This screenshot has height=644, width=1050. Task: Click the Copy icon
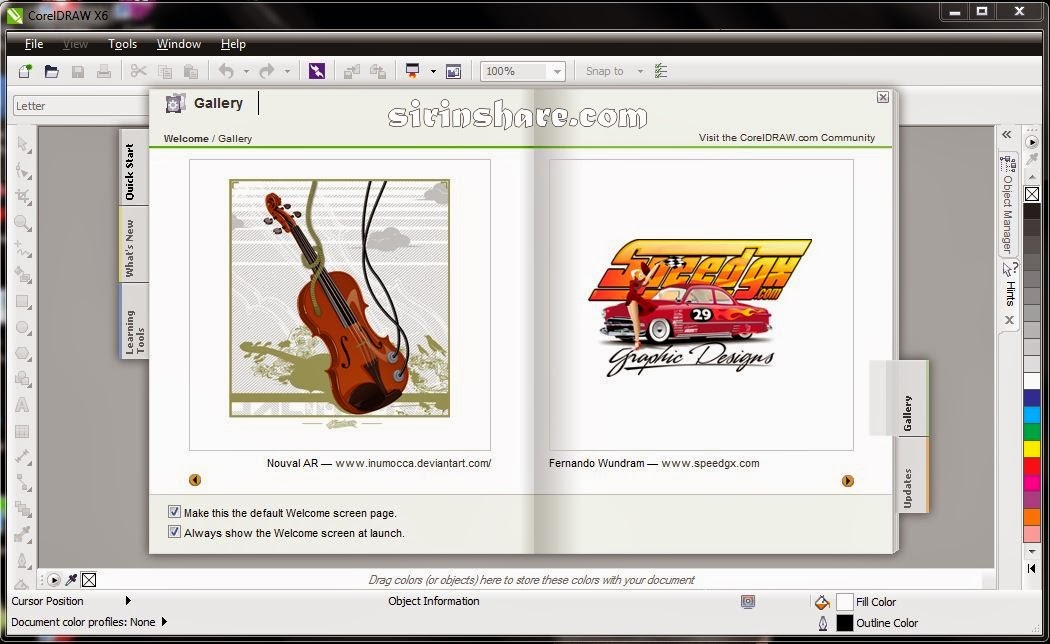165,71
